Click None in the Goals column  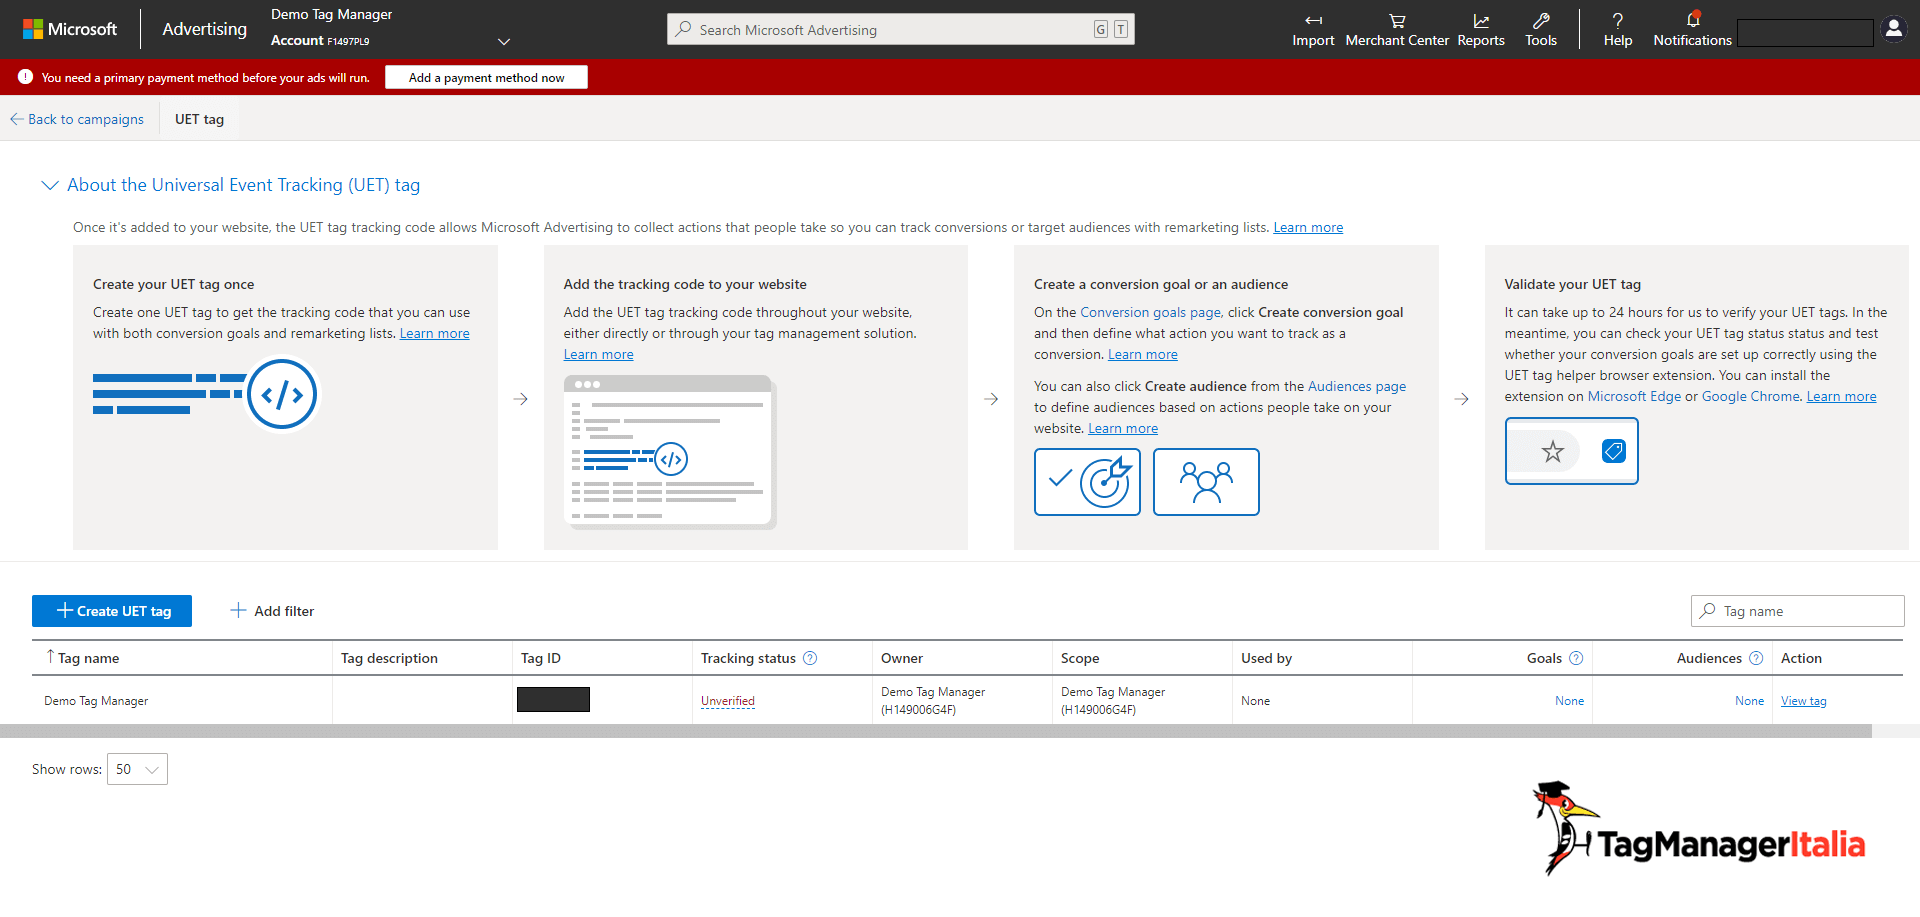click(1569, 701)
